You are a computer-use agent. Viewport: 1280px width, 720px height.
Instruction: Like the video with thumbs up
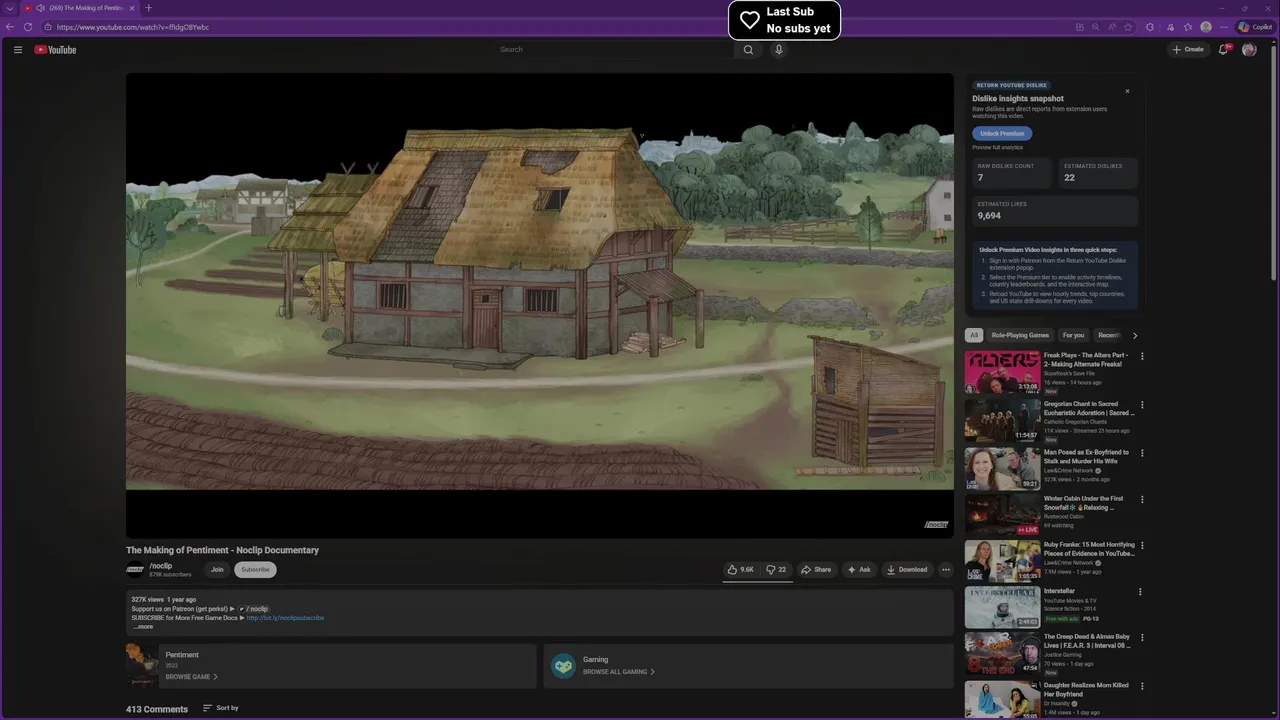point(741,569)
